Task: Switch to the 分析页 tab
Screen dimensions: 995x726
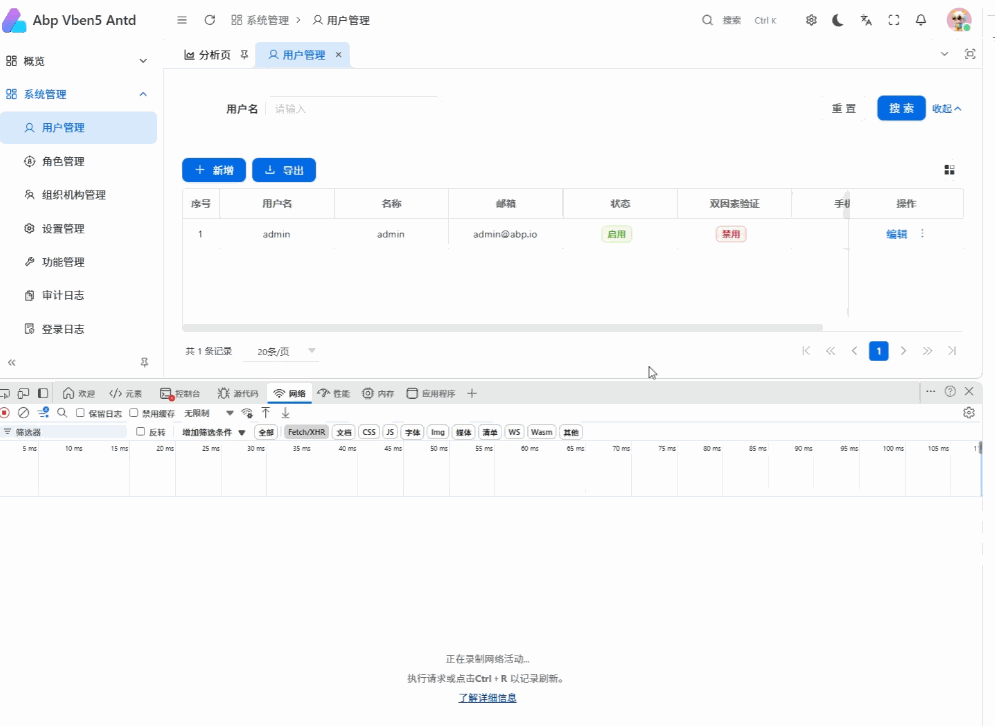Action: point(208,55)
